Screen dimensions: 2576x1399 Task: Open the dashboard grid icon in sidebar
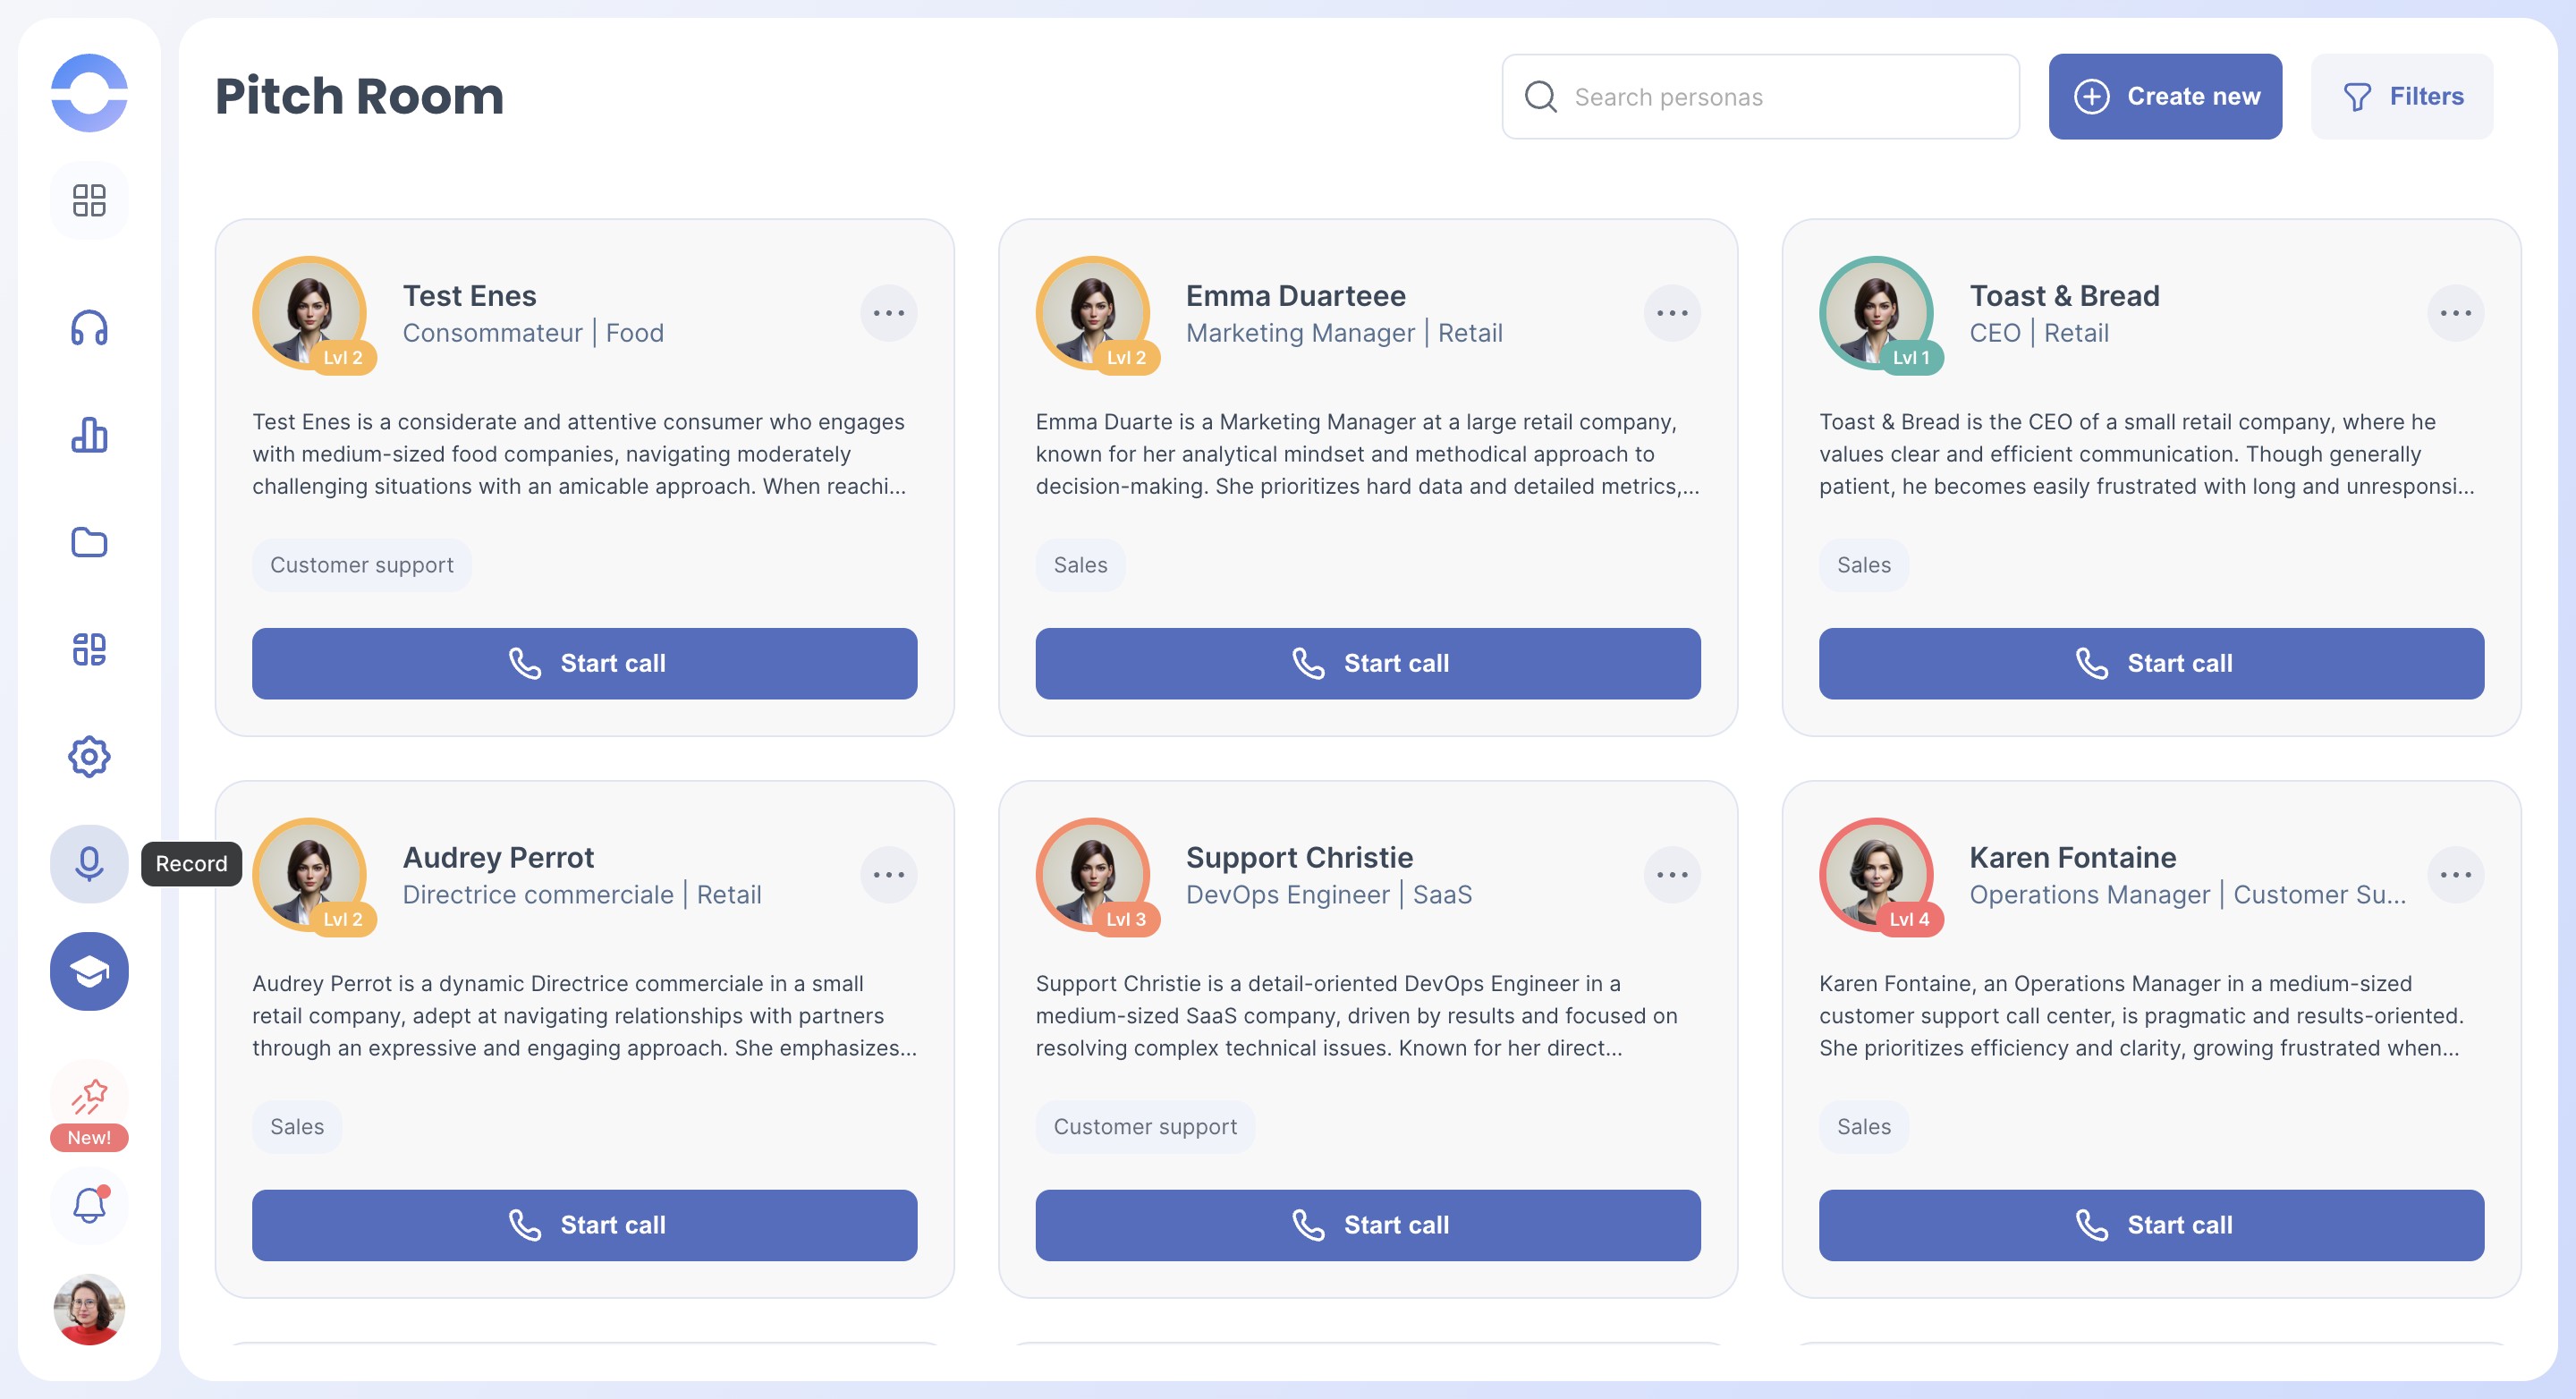(x=89, y=200)
